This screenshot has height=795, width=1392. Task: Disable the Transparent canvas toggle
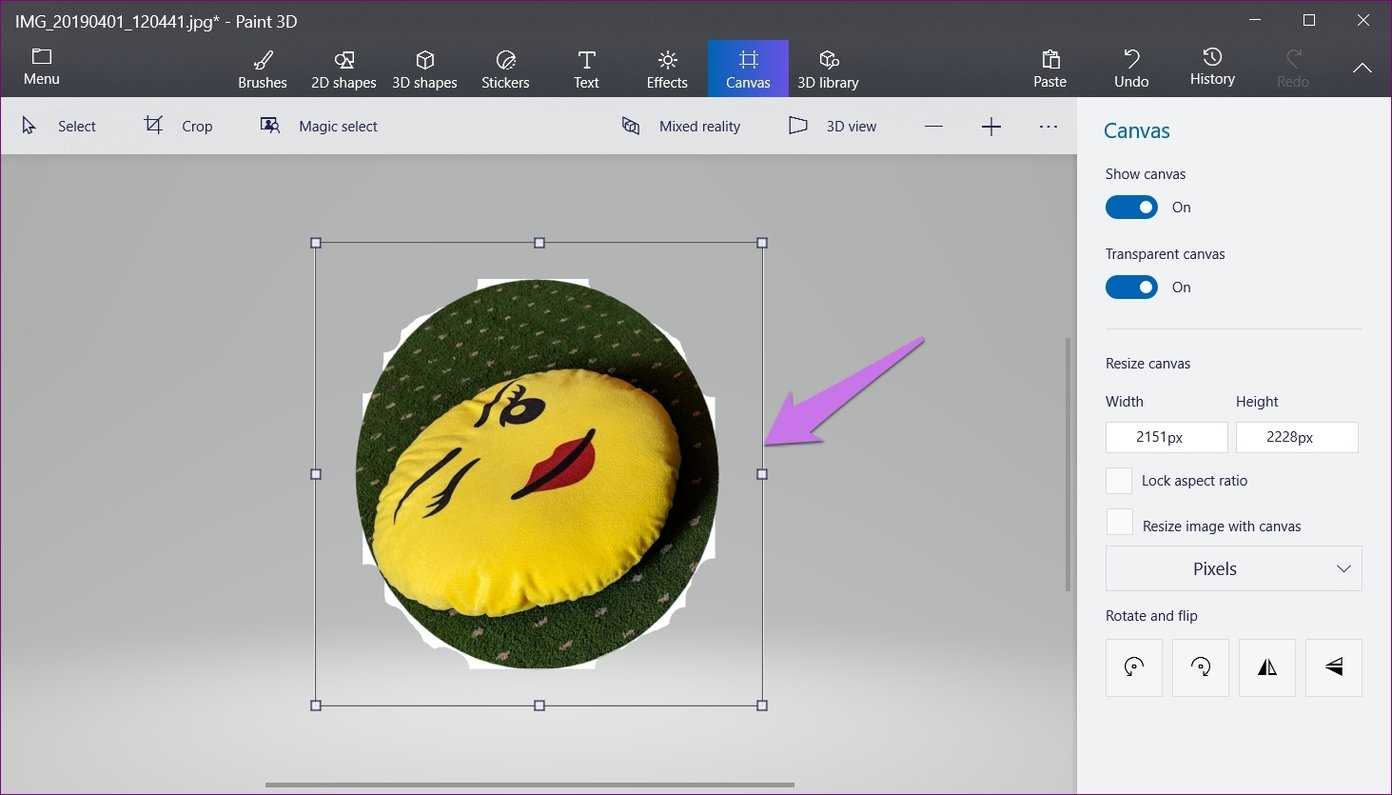pos(1131,287)
